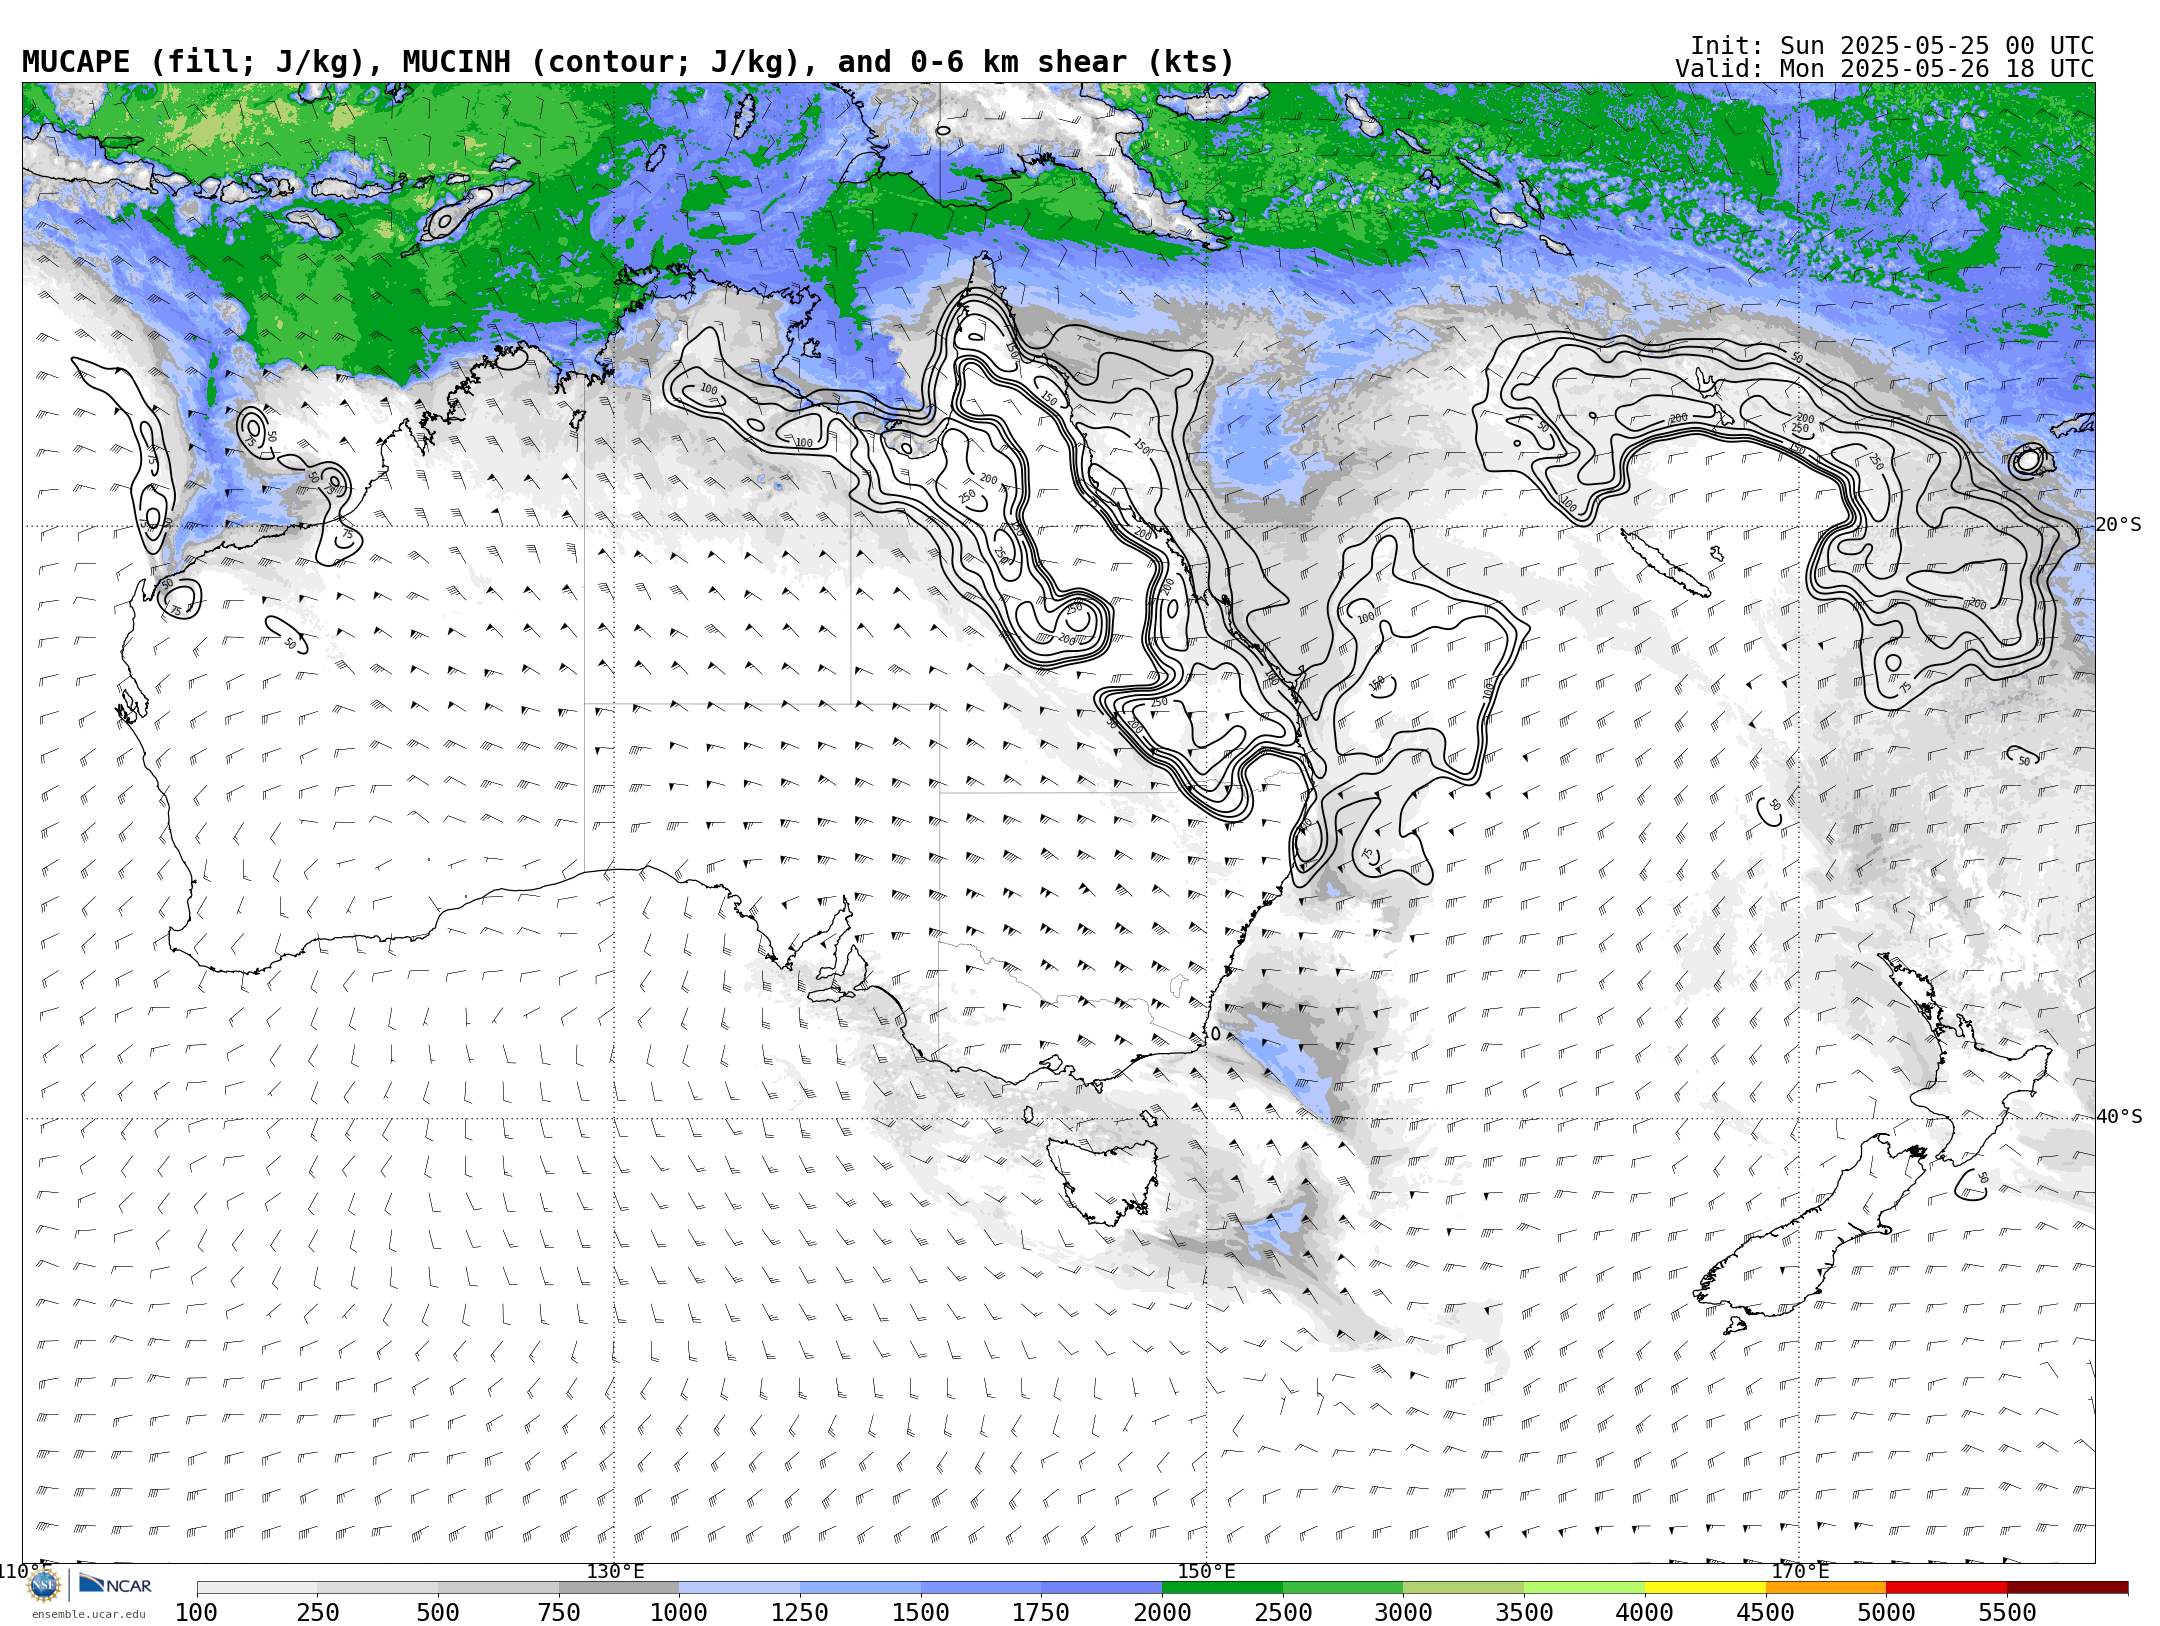Click the 3000 colorbar tick label
Screen dimensions: 2160x1626
pos(1403,1613)
